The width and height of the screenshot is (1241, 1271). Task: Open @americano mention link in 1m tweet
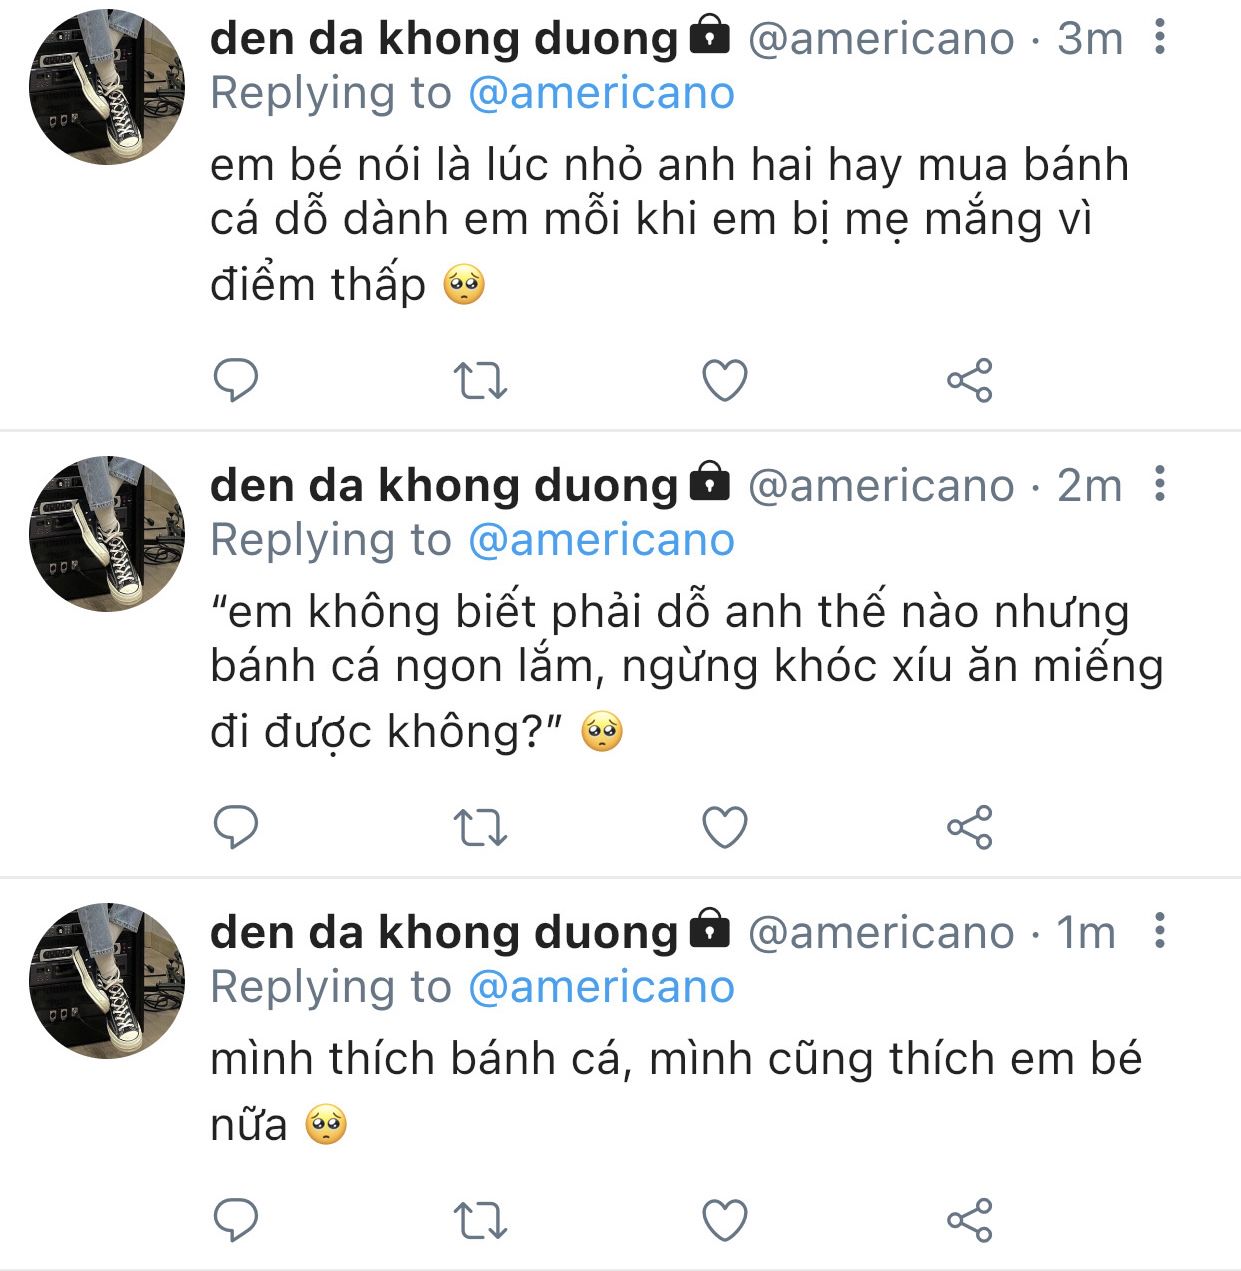(601, 987)
